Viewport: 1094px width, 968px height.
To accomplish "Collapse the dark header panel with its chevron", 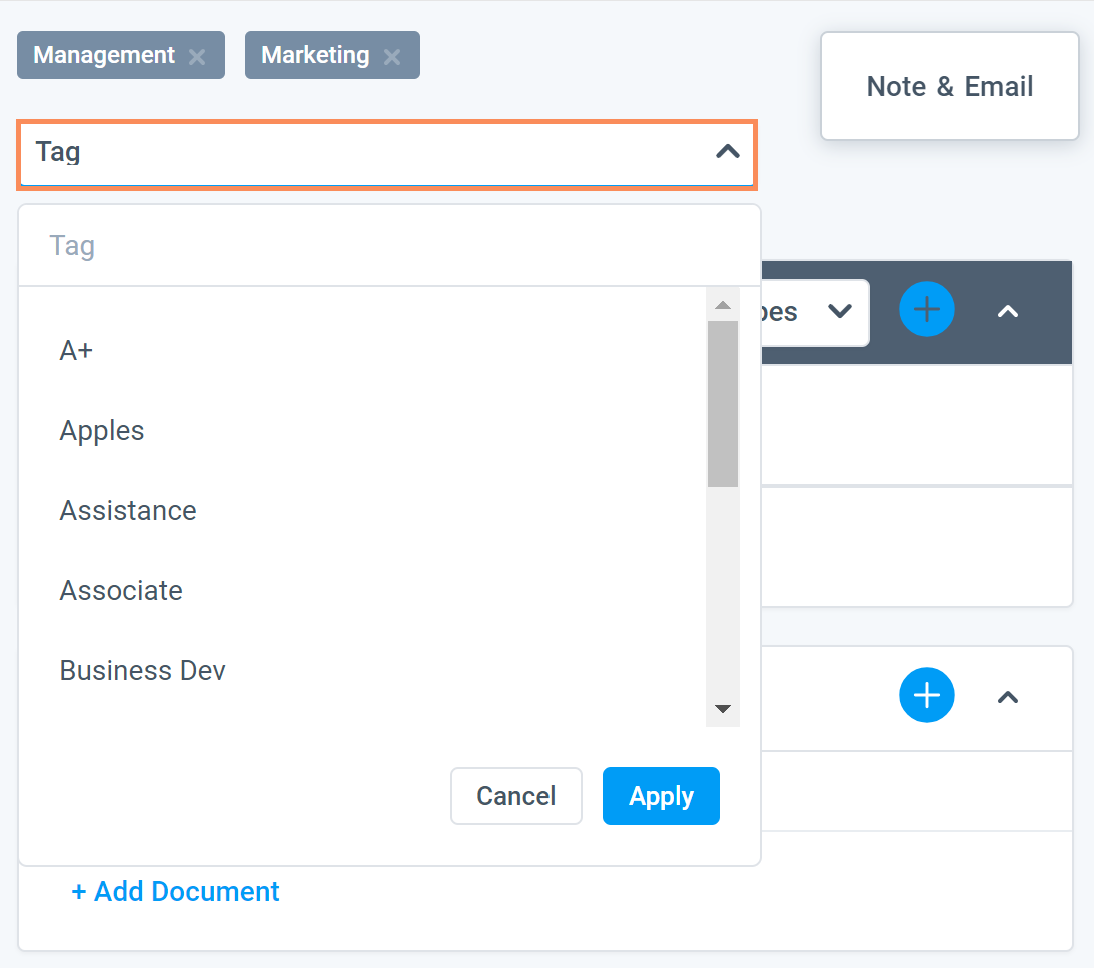I will point(1008,311).
